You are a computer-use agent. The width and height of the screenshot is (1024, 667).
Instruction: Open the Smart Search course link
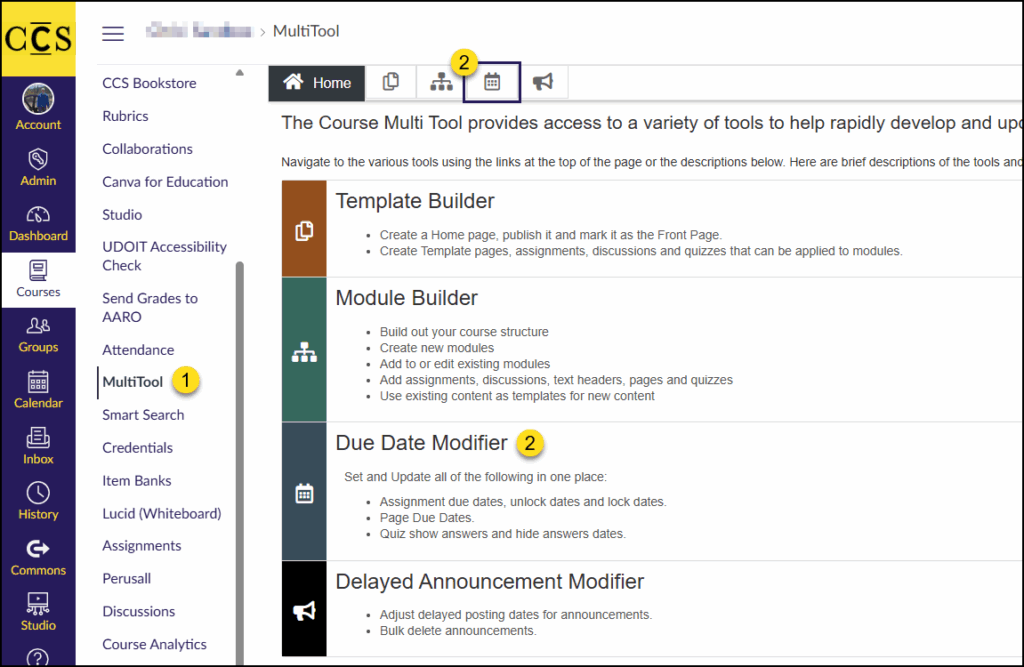[x=143, y=414]
